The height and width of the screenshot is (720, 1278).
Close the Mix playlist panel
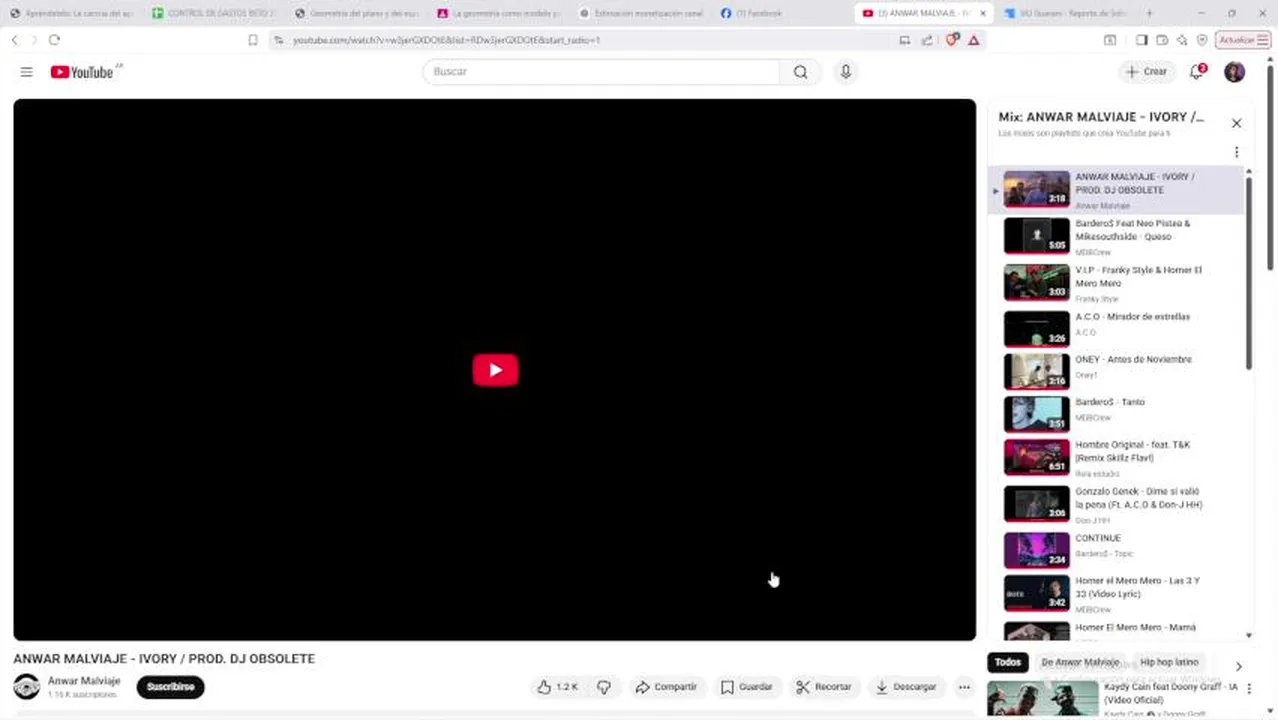1236,123
